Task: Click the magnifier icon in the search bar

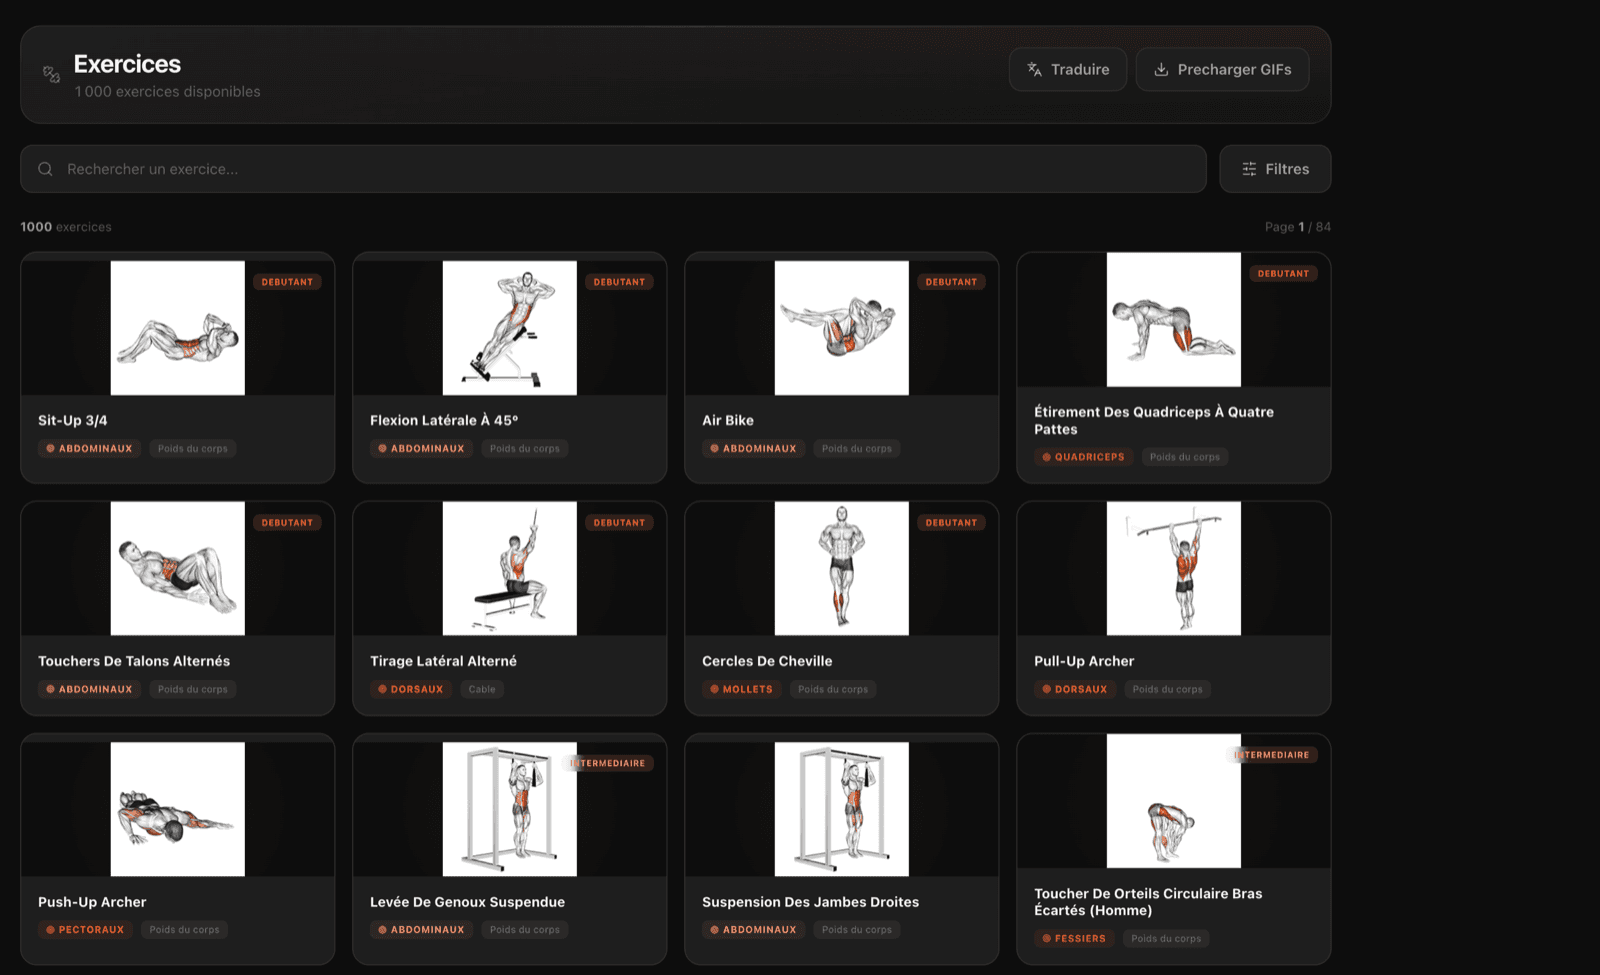Action: pyautogui.click(x=45, y=168)
